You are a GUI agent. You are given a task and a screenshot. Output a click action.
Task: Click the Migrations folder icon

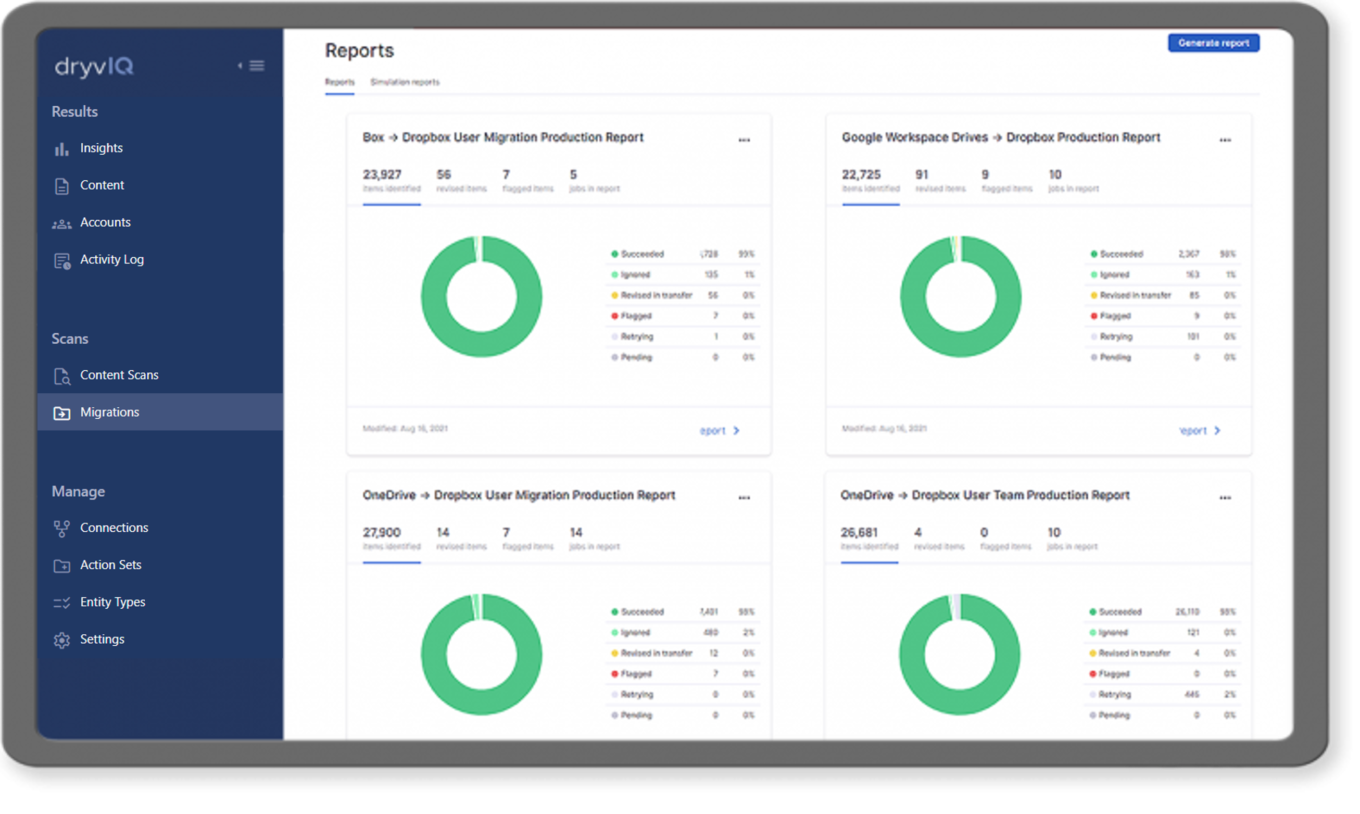point(62,413)
